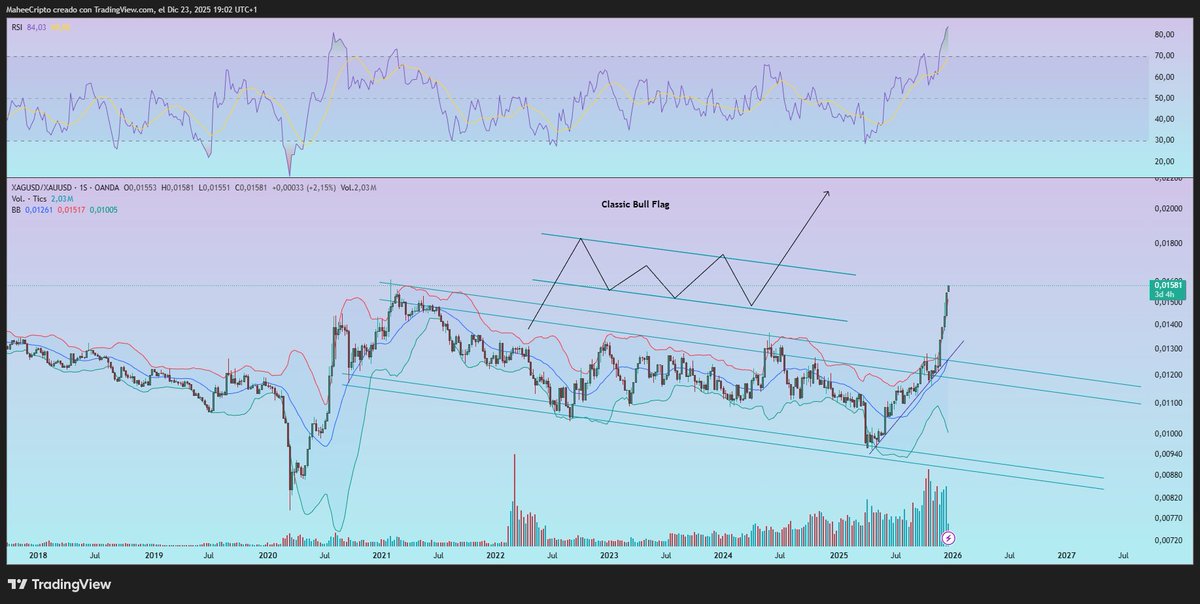Click 0,01100 on the price scale
This screenshot has height=604, width=1200.
(x=1170, y=403)
